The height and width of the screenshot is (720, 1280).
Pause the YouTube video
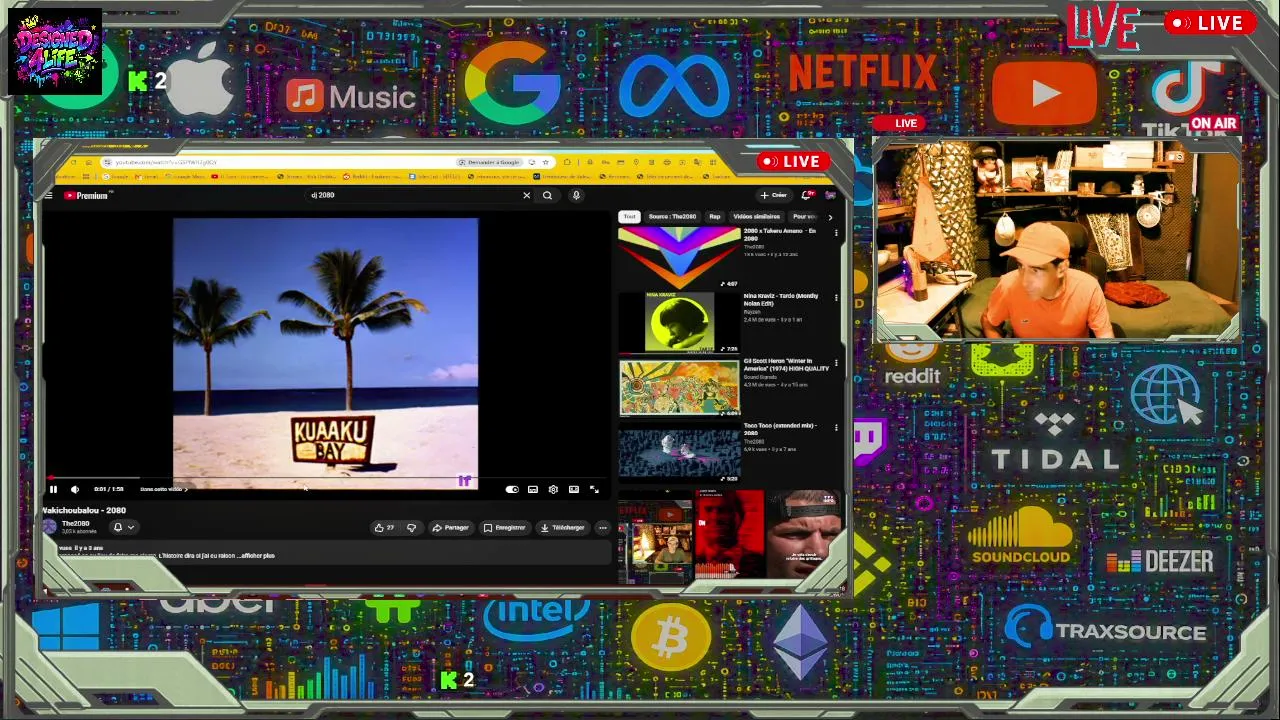point(53,489)
